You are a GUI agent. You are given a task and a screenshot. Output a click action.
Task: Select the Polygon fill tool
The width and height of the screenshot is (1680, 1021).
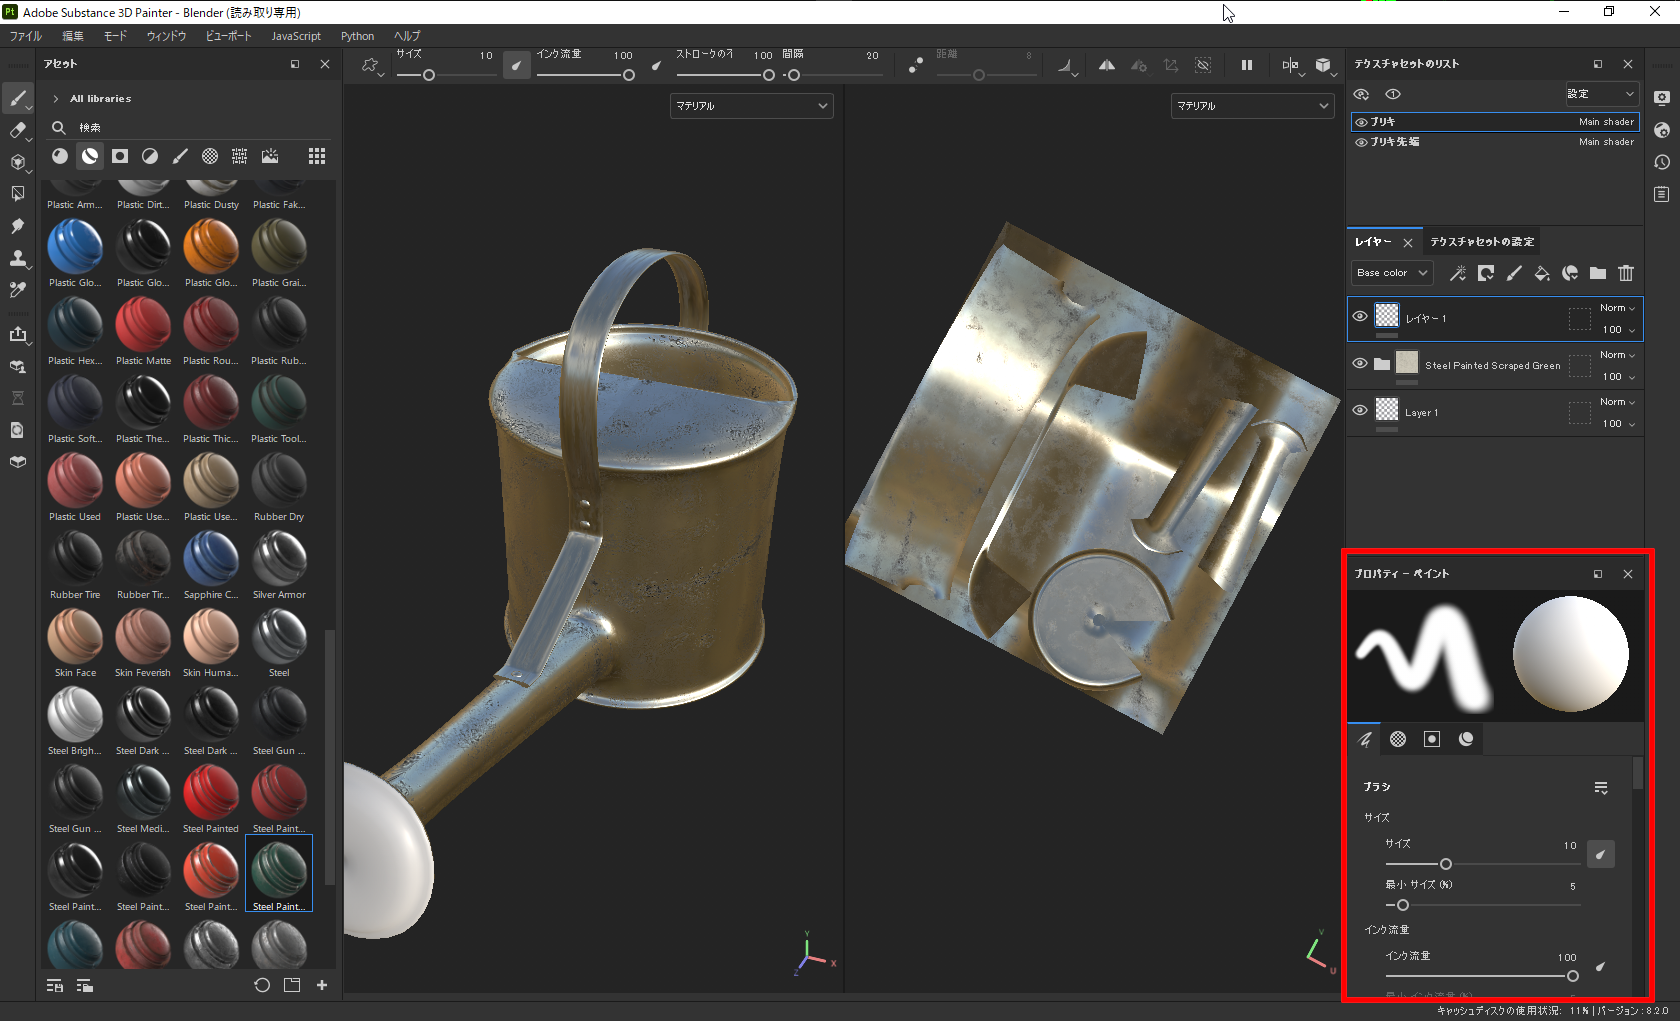click(x=18, y=194)
